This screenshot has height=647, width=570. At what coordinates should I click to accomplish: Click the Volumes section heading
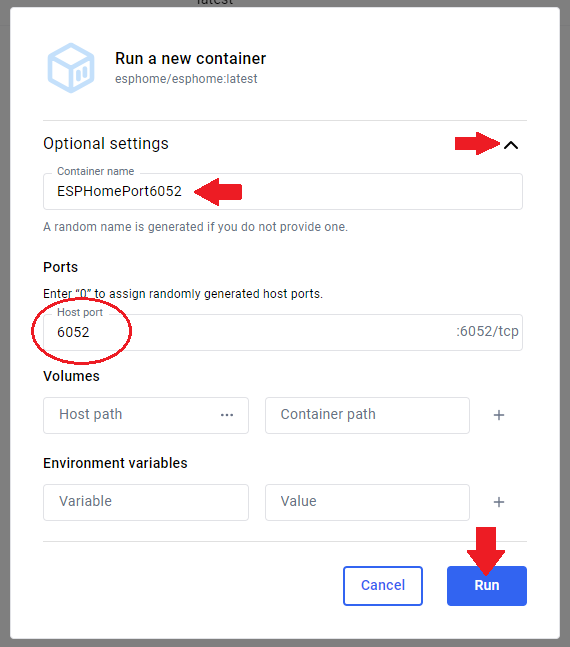(x=71, y=376)
